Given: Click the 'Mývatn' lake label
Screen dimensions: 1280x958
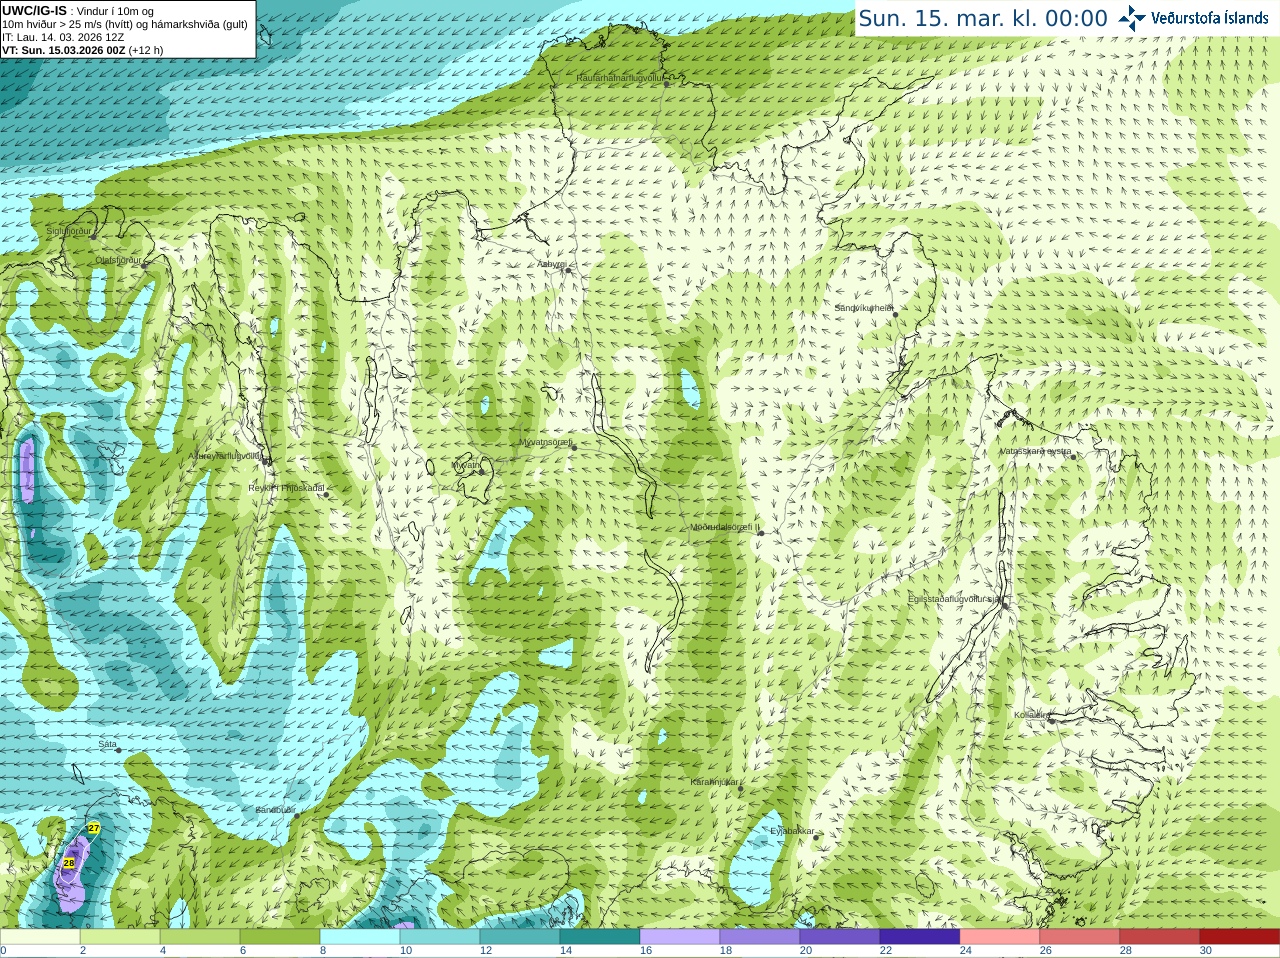Looking at the screenshot, I should click(x=466, y=465).
